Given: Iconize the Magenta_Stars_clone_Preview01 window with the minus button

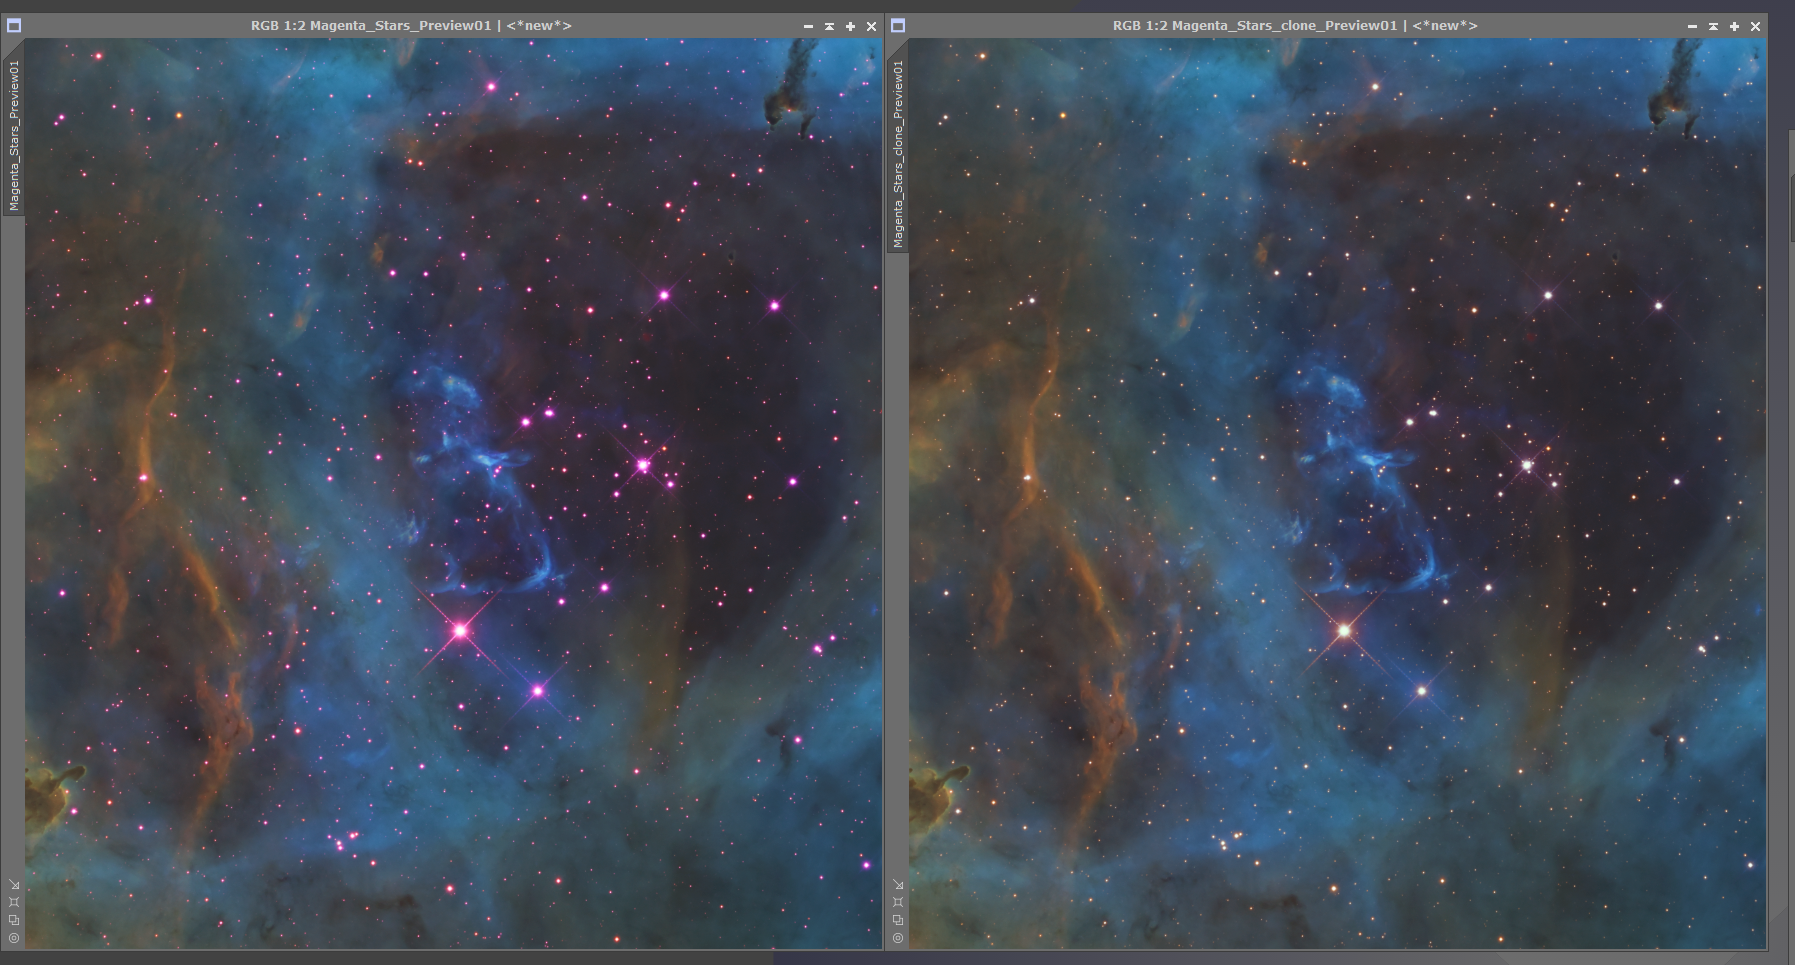Looking at the screenshot, I should [x=1692, y=26].
